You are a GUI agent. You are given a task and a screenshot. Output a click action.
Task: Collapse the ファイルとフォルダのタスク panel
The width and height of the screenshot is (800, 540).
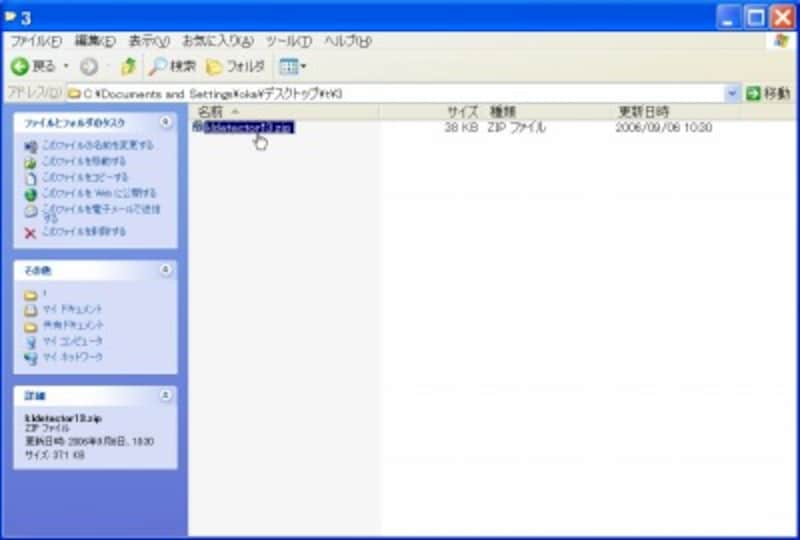click(x=165, y=122)
